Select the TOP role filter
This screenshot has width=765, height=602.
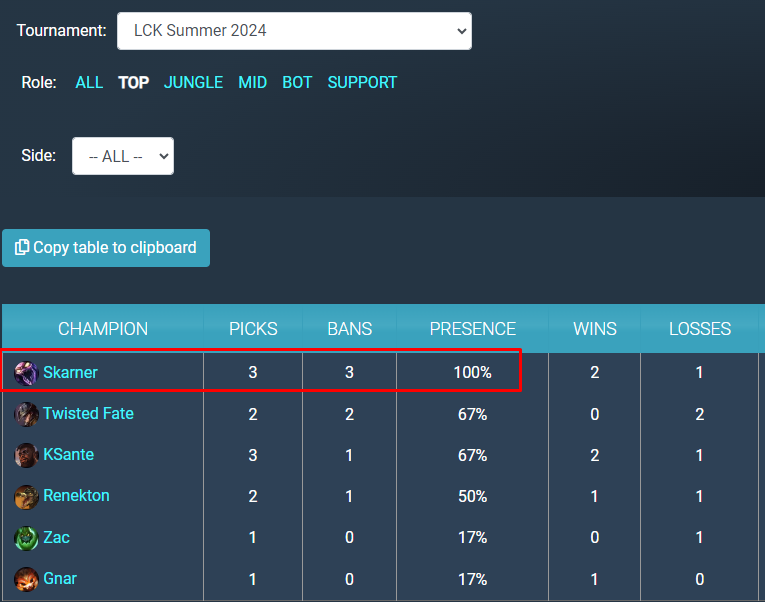pos(133,83)
